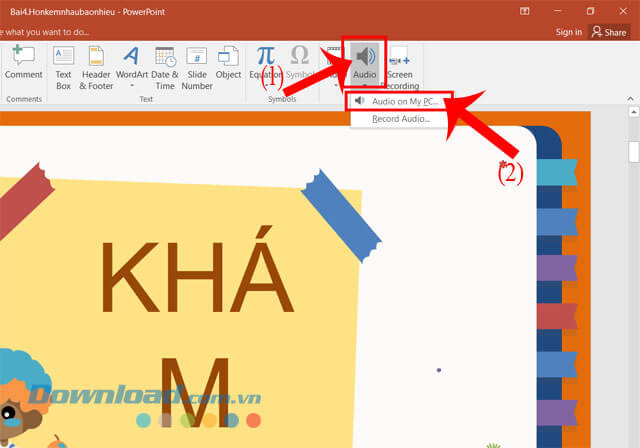Click the Sign in link
The height and width of the screenshot is (448, 640).
pos(569,32)
